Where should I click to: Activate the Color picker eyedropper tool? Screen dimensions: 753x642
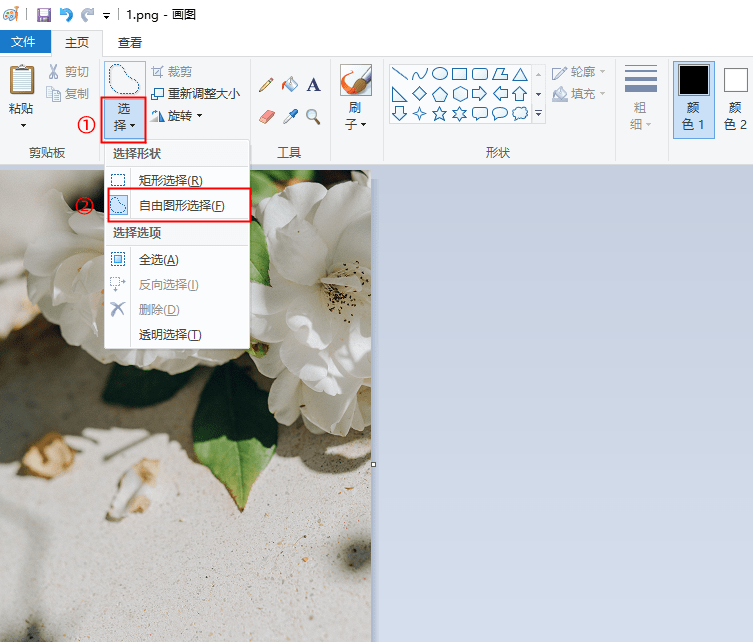click(x=290, y=116)
